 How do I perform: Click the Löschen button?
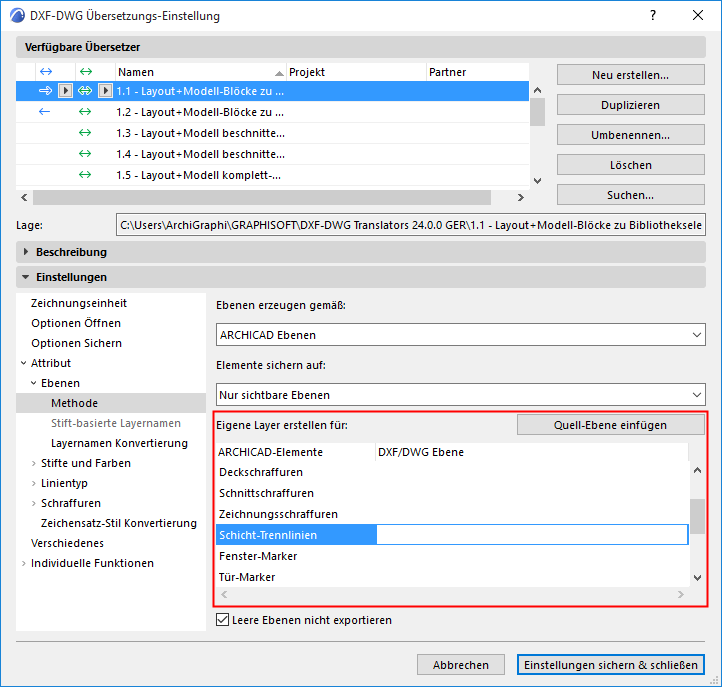[630, 164]
